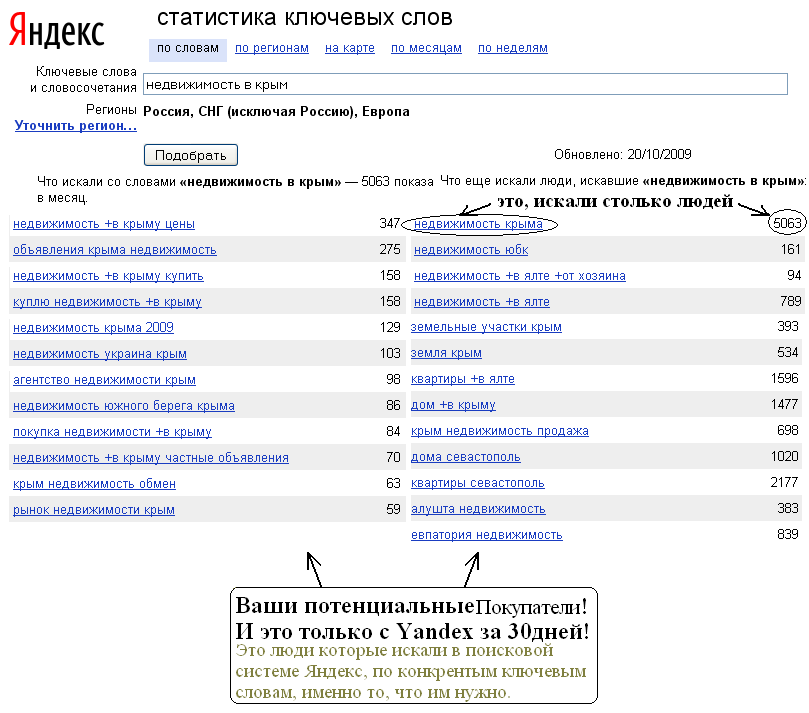Click 'куплю недвижимость +в крыму' link
This screenshot has width=809, height=713.
107,302
